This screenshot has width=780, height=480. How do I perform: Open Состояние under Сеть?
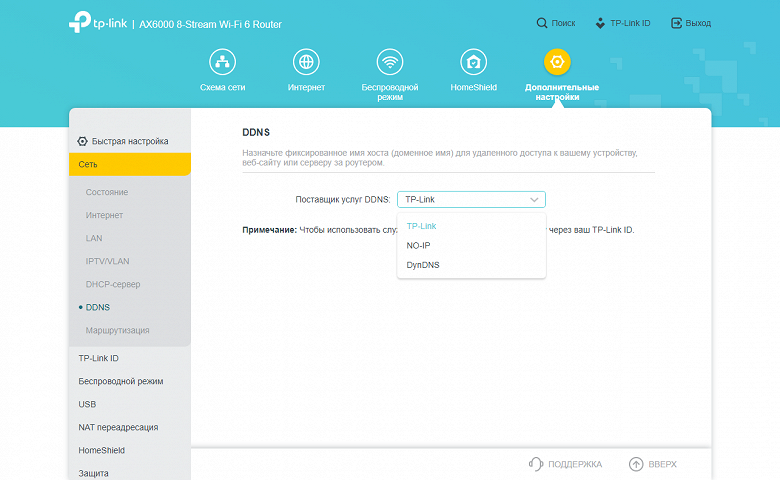106,192
